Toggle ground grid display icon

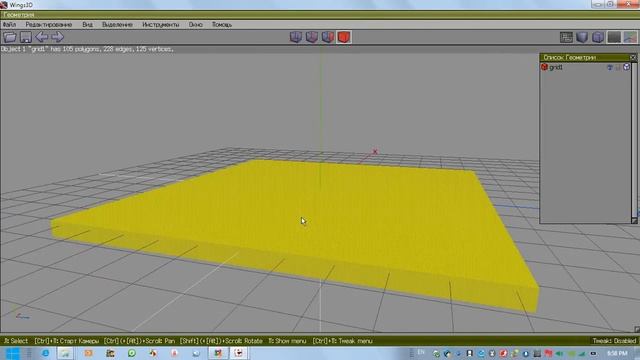614,37
